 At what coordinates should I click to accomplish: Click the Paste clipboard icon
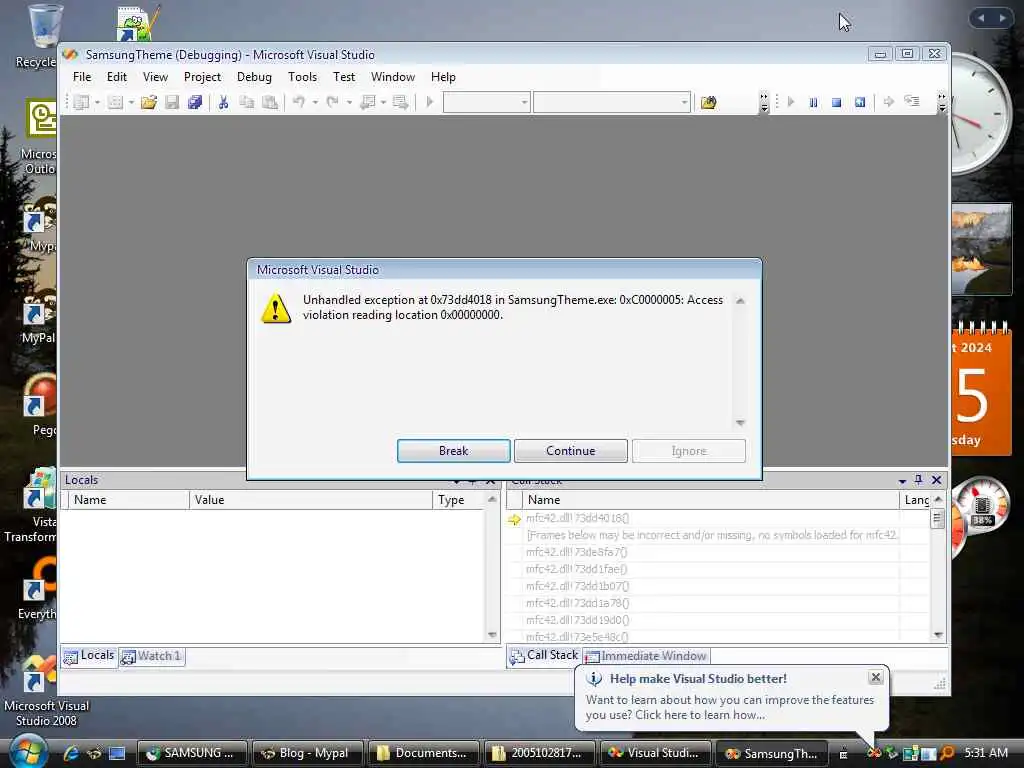click(270, 103)
